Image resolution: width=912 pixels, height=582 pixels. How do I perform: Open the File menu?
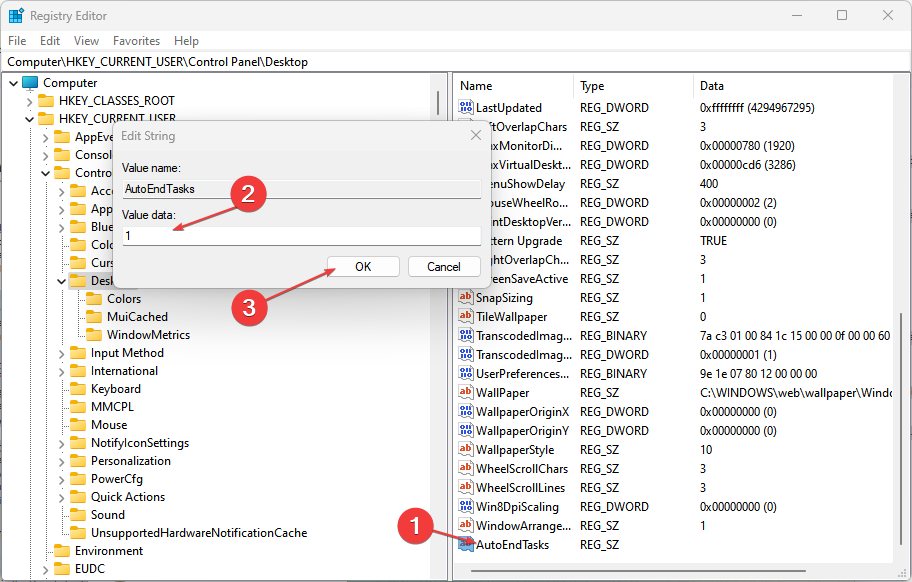(17, 41)
